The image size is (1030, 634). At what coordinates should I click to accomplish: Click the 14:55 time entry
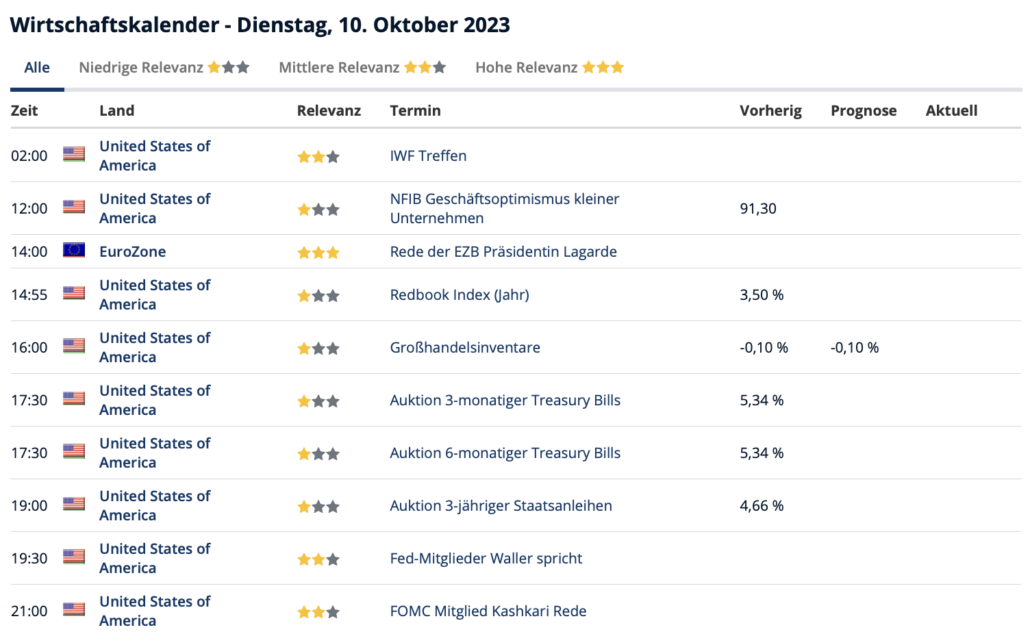click(x=29, y=295)
